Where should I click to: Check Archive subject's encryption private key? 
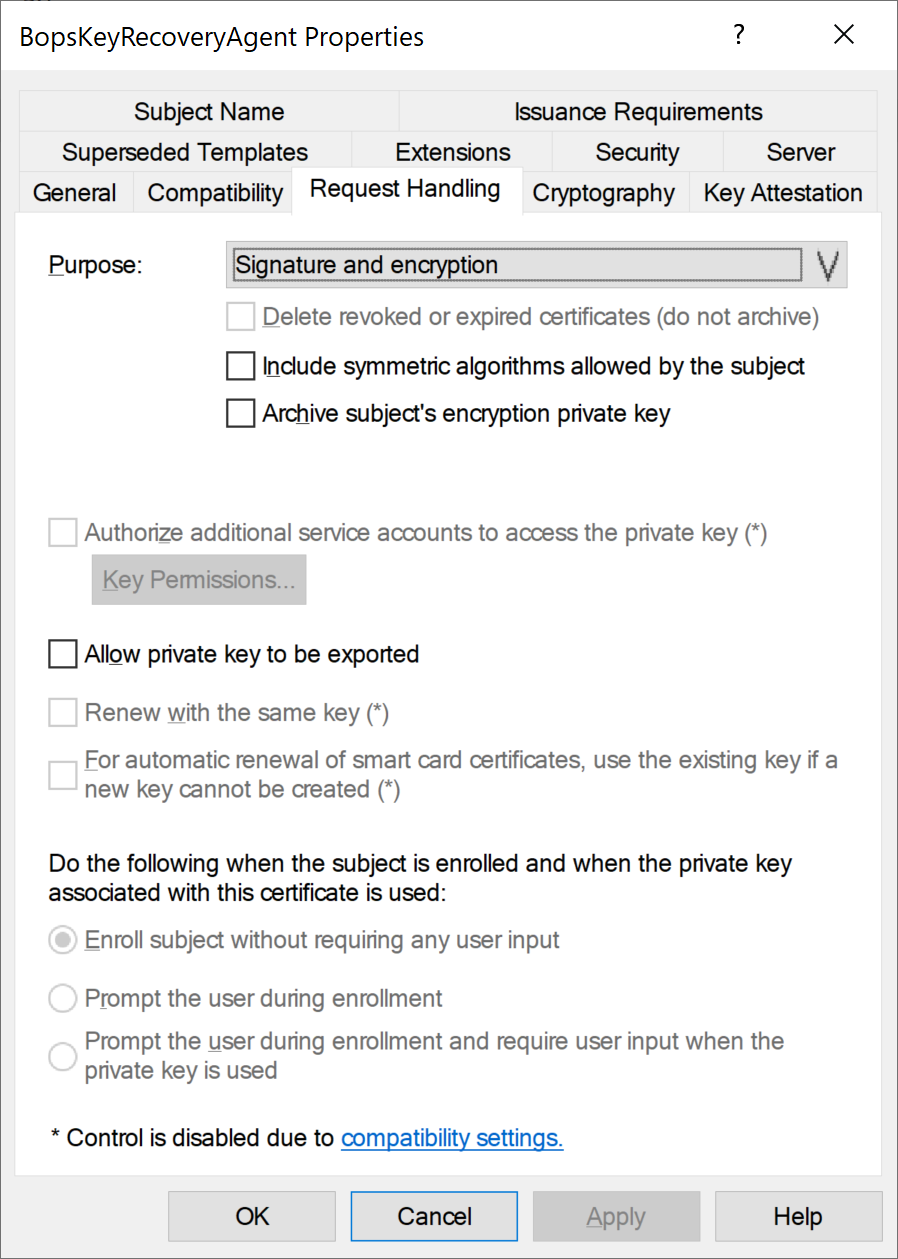click(241, 413)
